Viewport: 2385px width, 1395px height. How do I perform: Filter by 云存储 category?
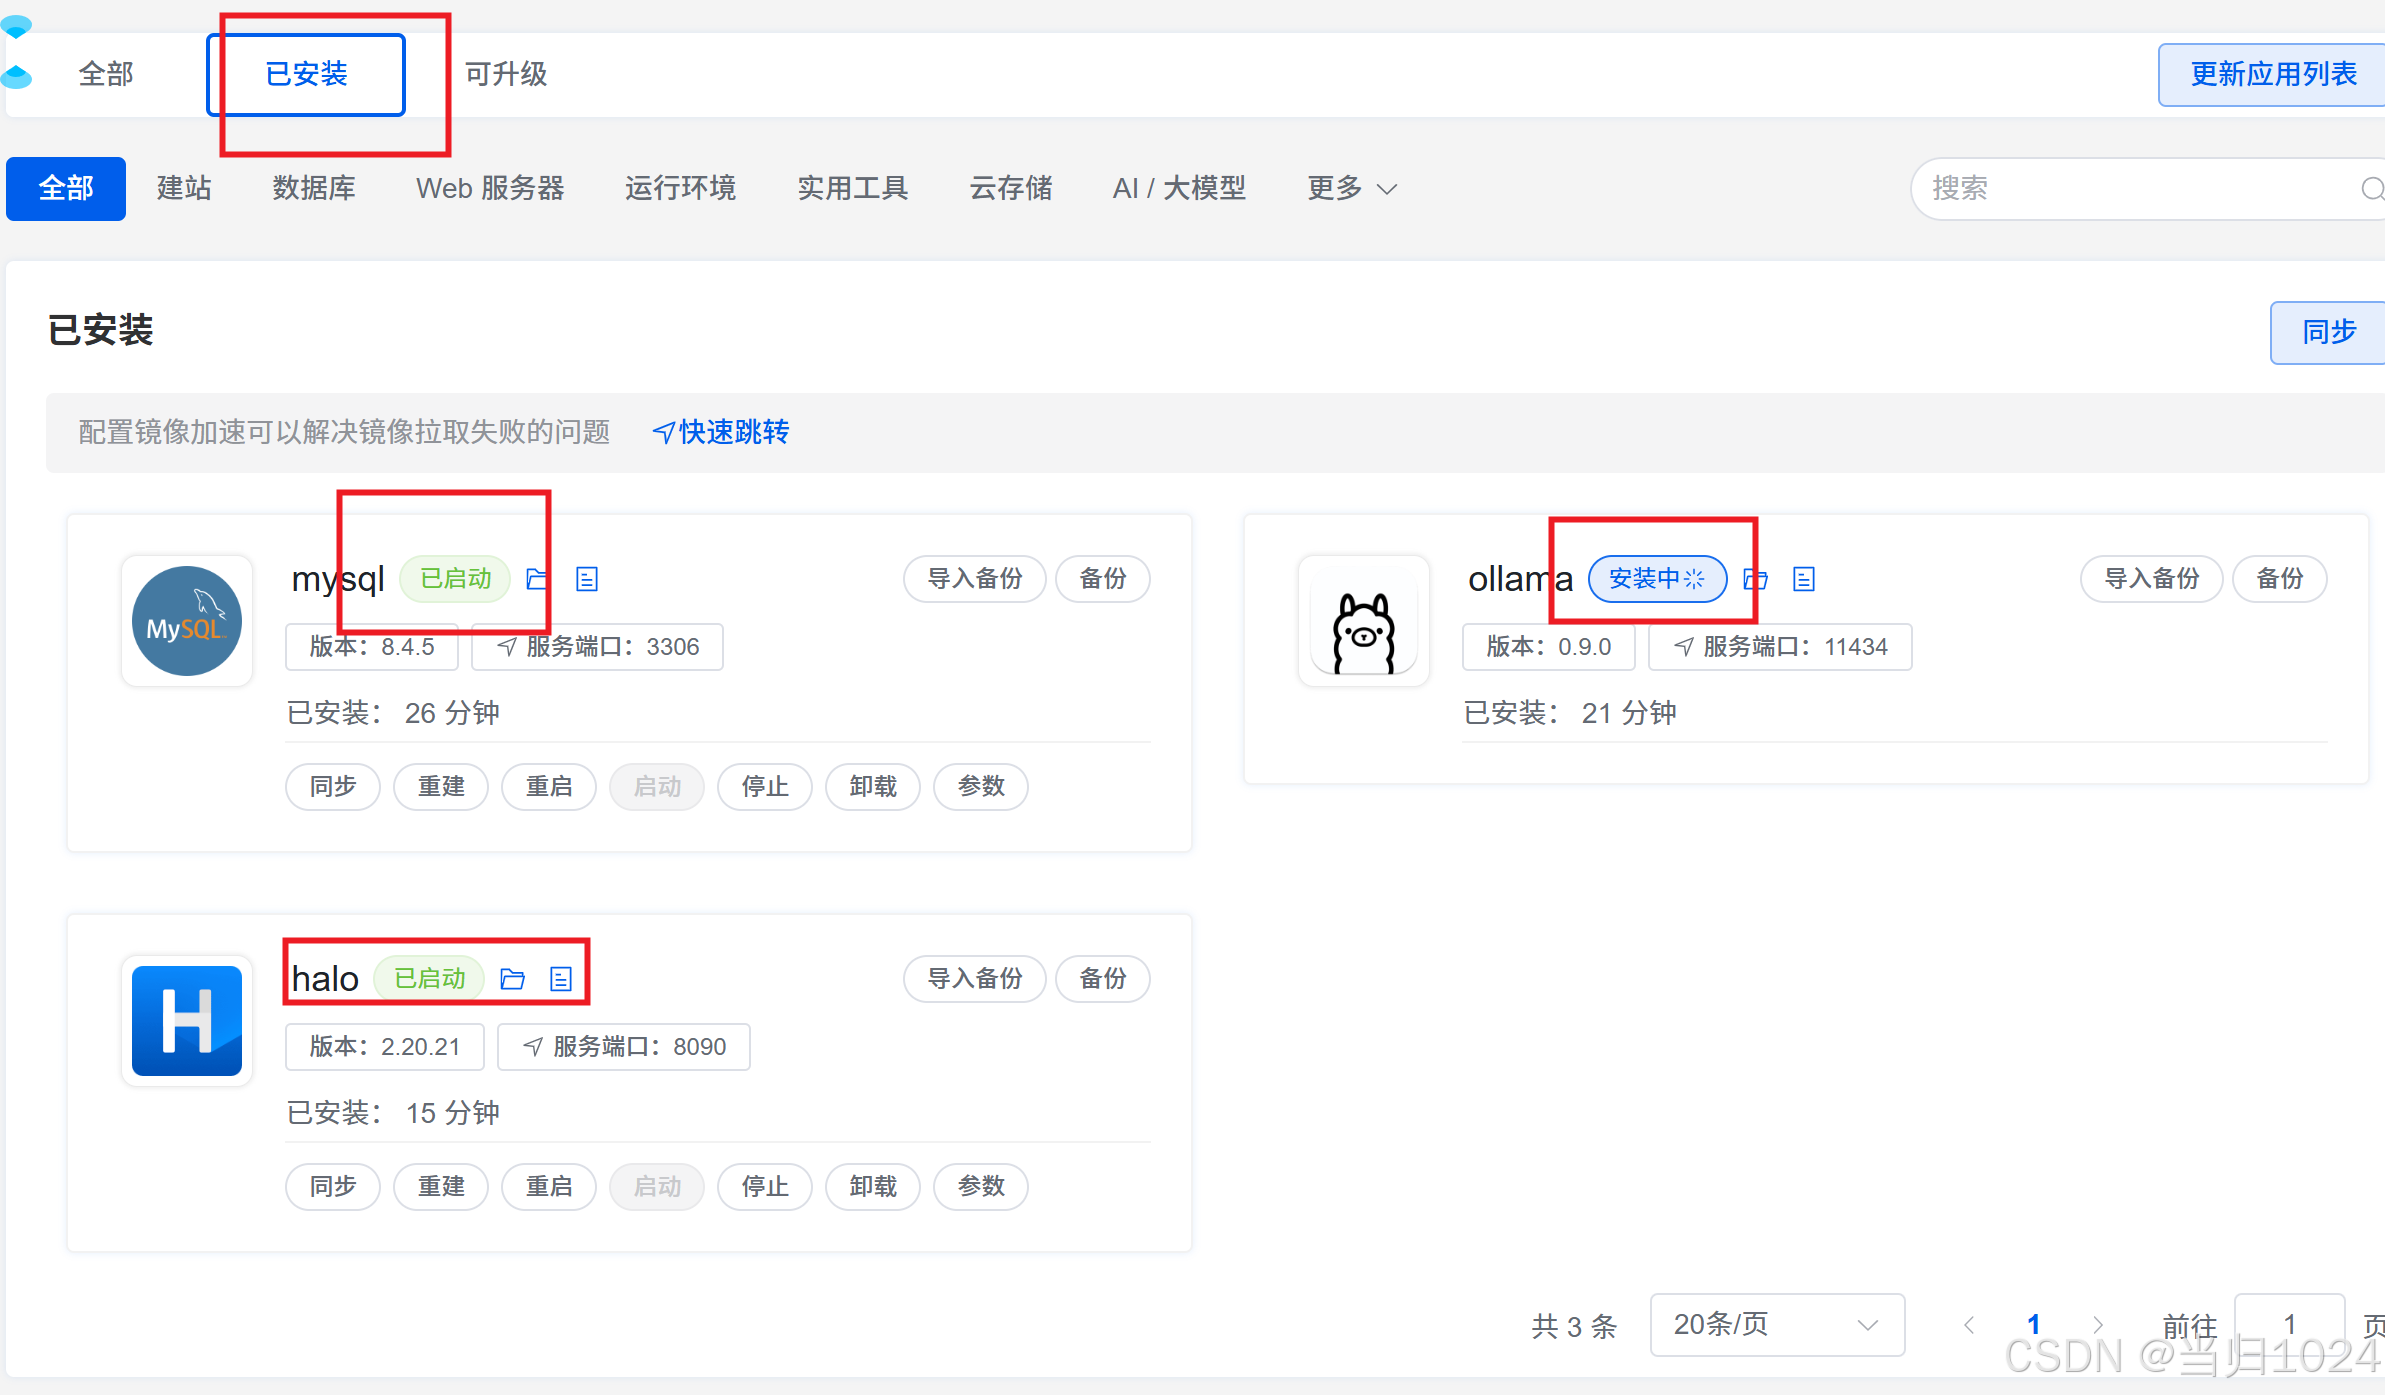1010,188
